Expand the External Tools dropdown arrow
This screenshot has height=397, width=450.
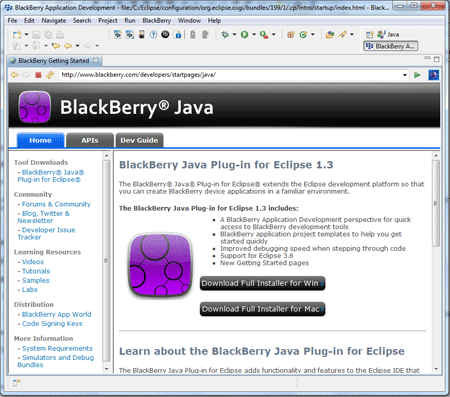click(x=274, y=34)
